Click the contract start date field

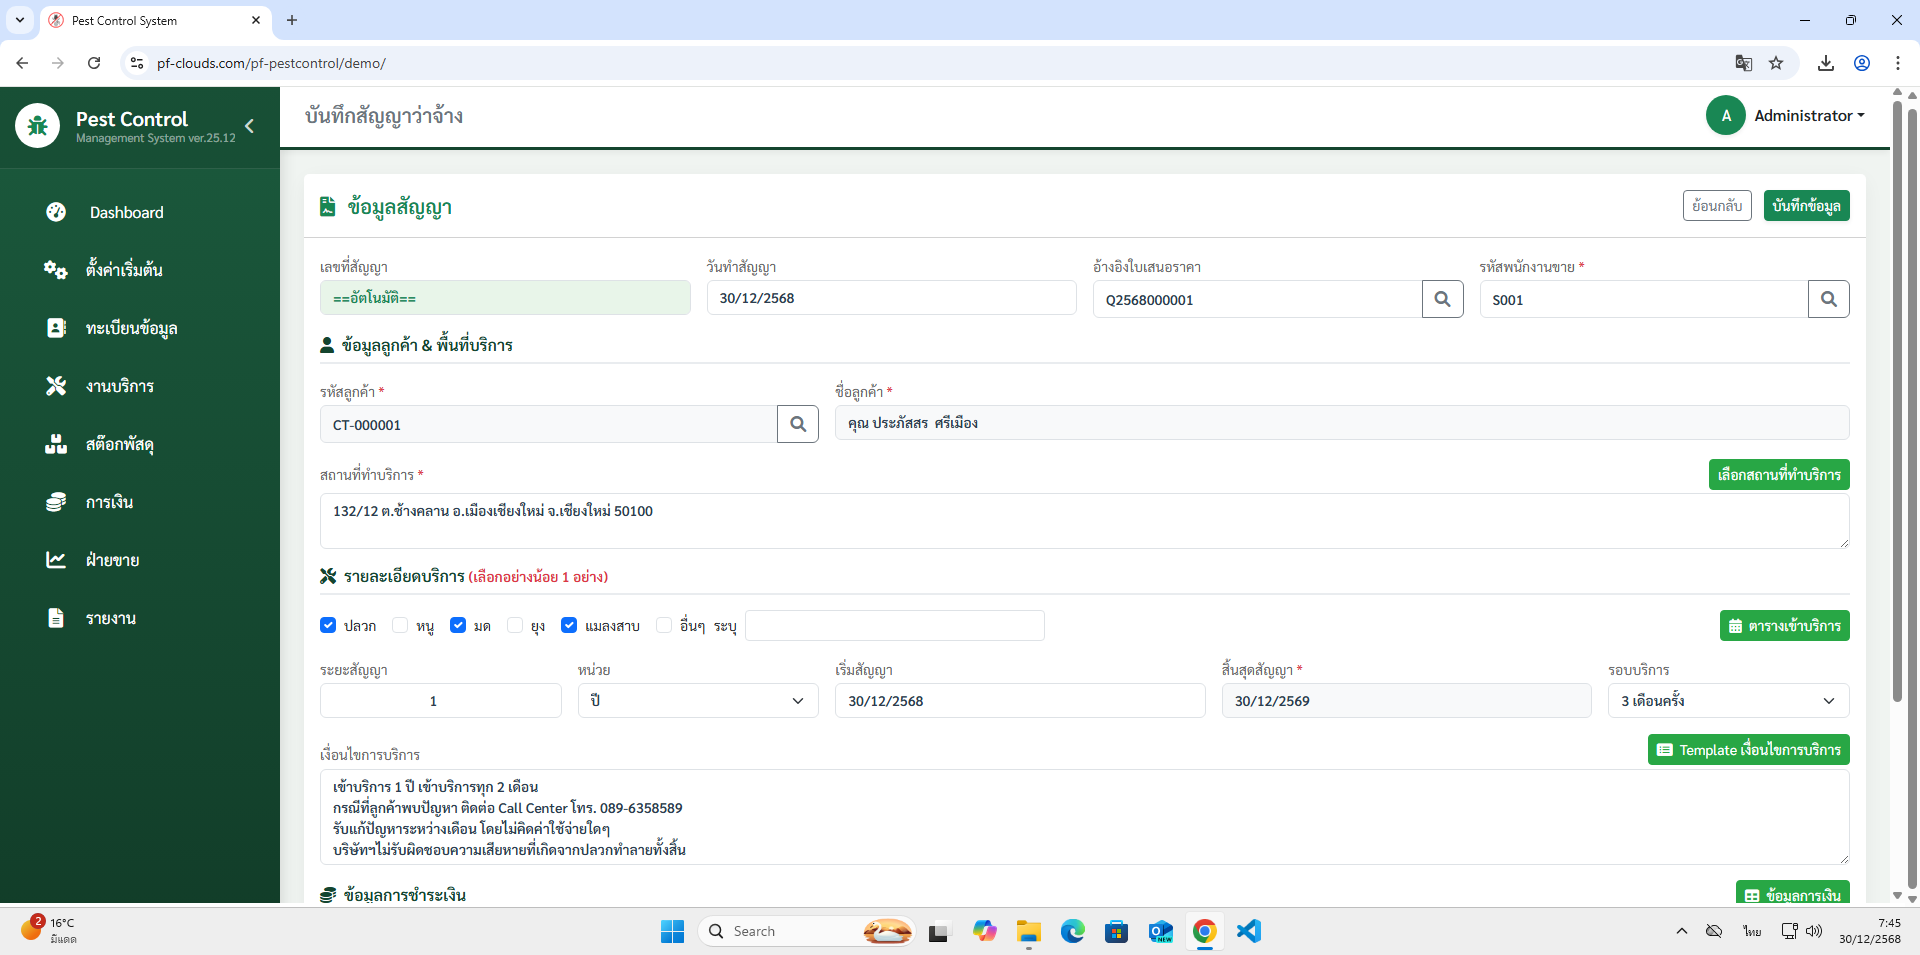click(x=1019, y=701)
